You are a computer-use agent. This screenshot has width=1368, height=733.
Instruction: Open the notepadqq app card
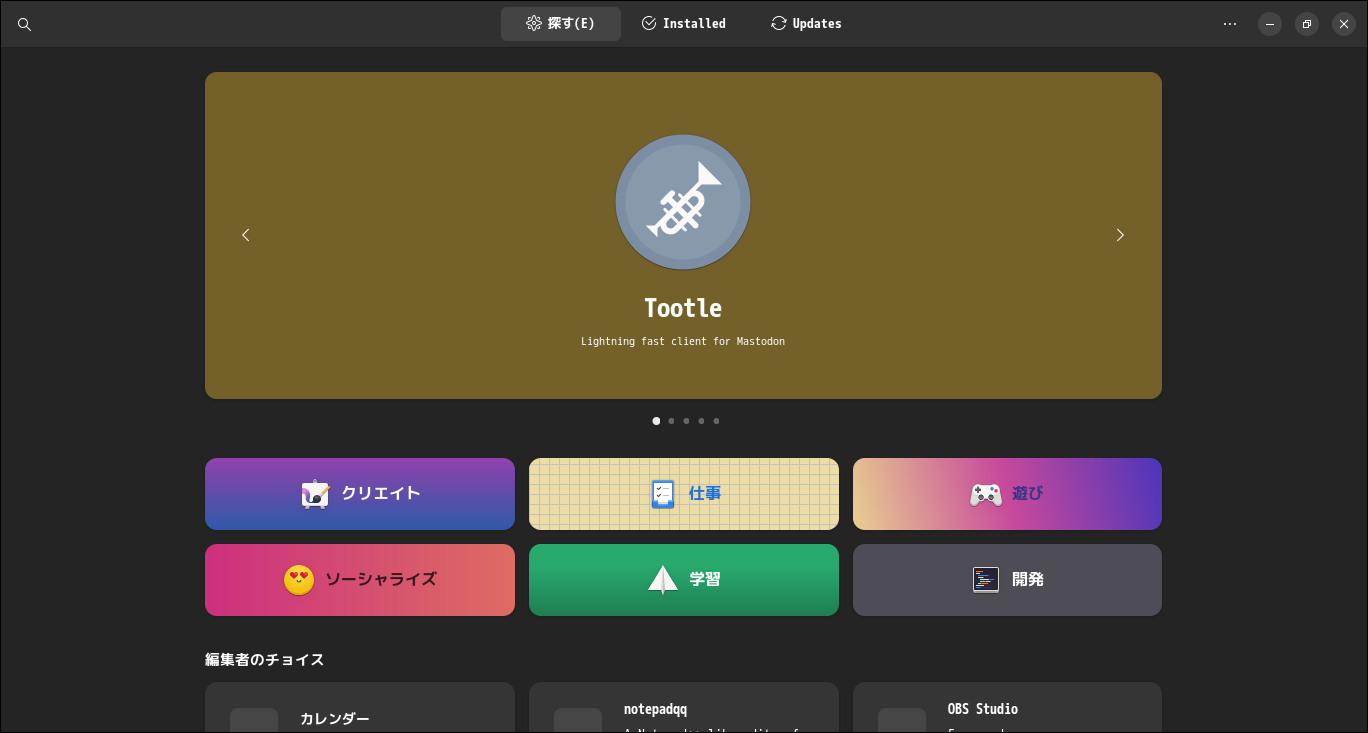pyautogui.click(x=684, y=708)
